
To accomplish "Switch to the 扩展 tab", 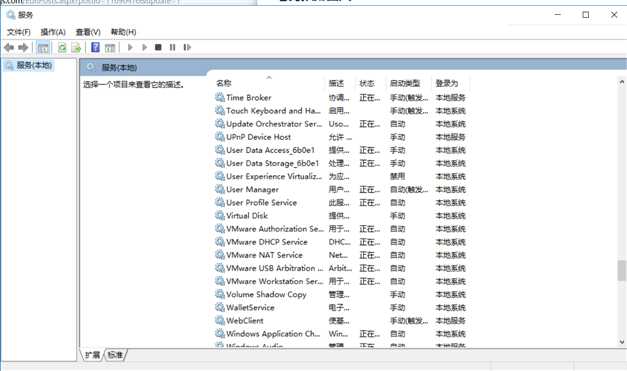I will pos(92,355).
